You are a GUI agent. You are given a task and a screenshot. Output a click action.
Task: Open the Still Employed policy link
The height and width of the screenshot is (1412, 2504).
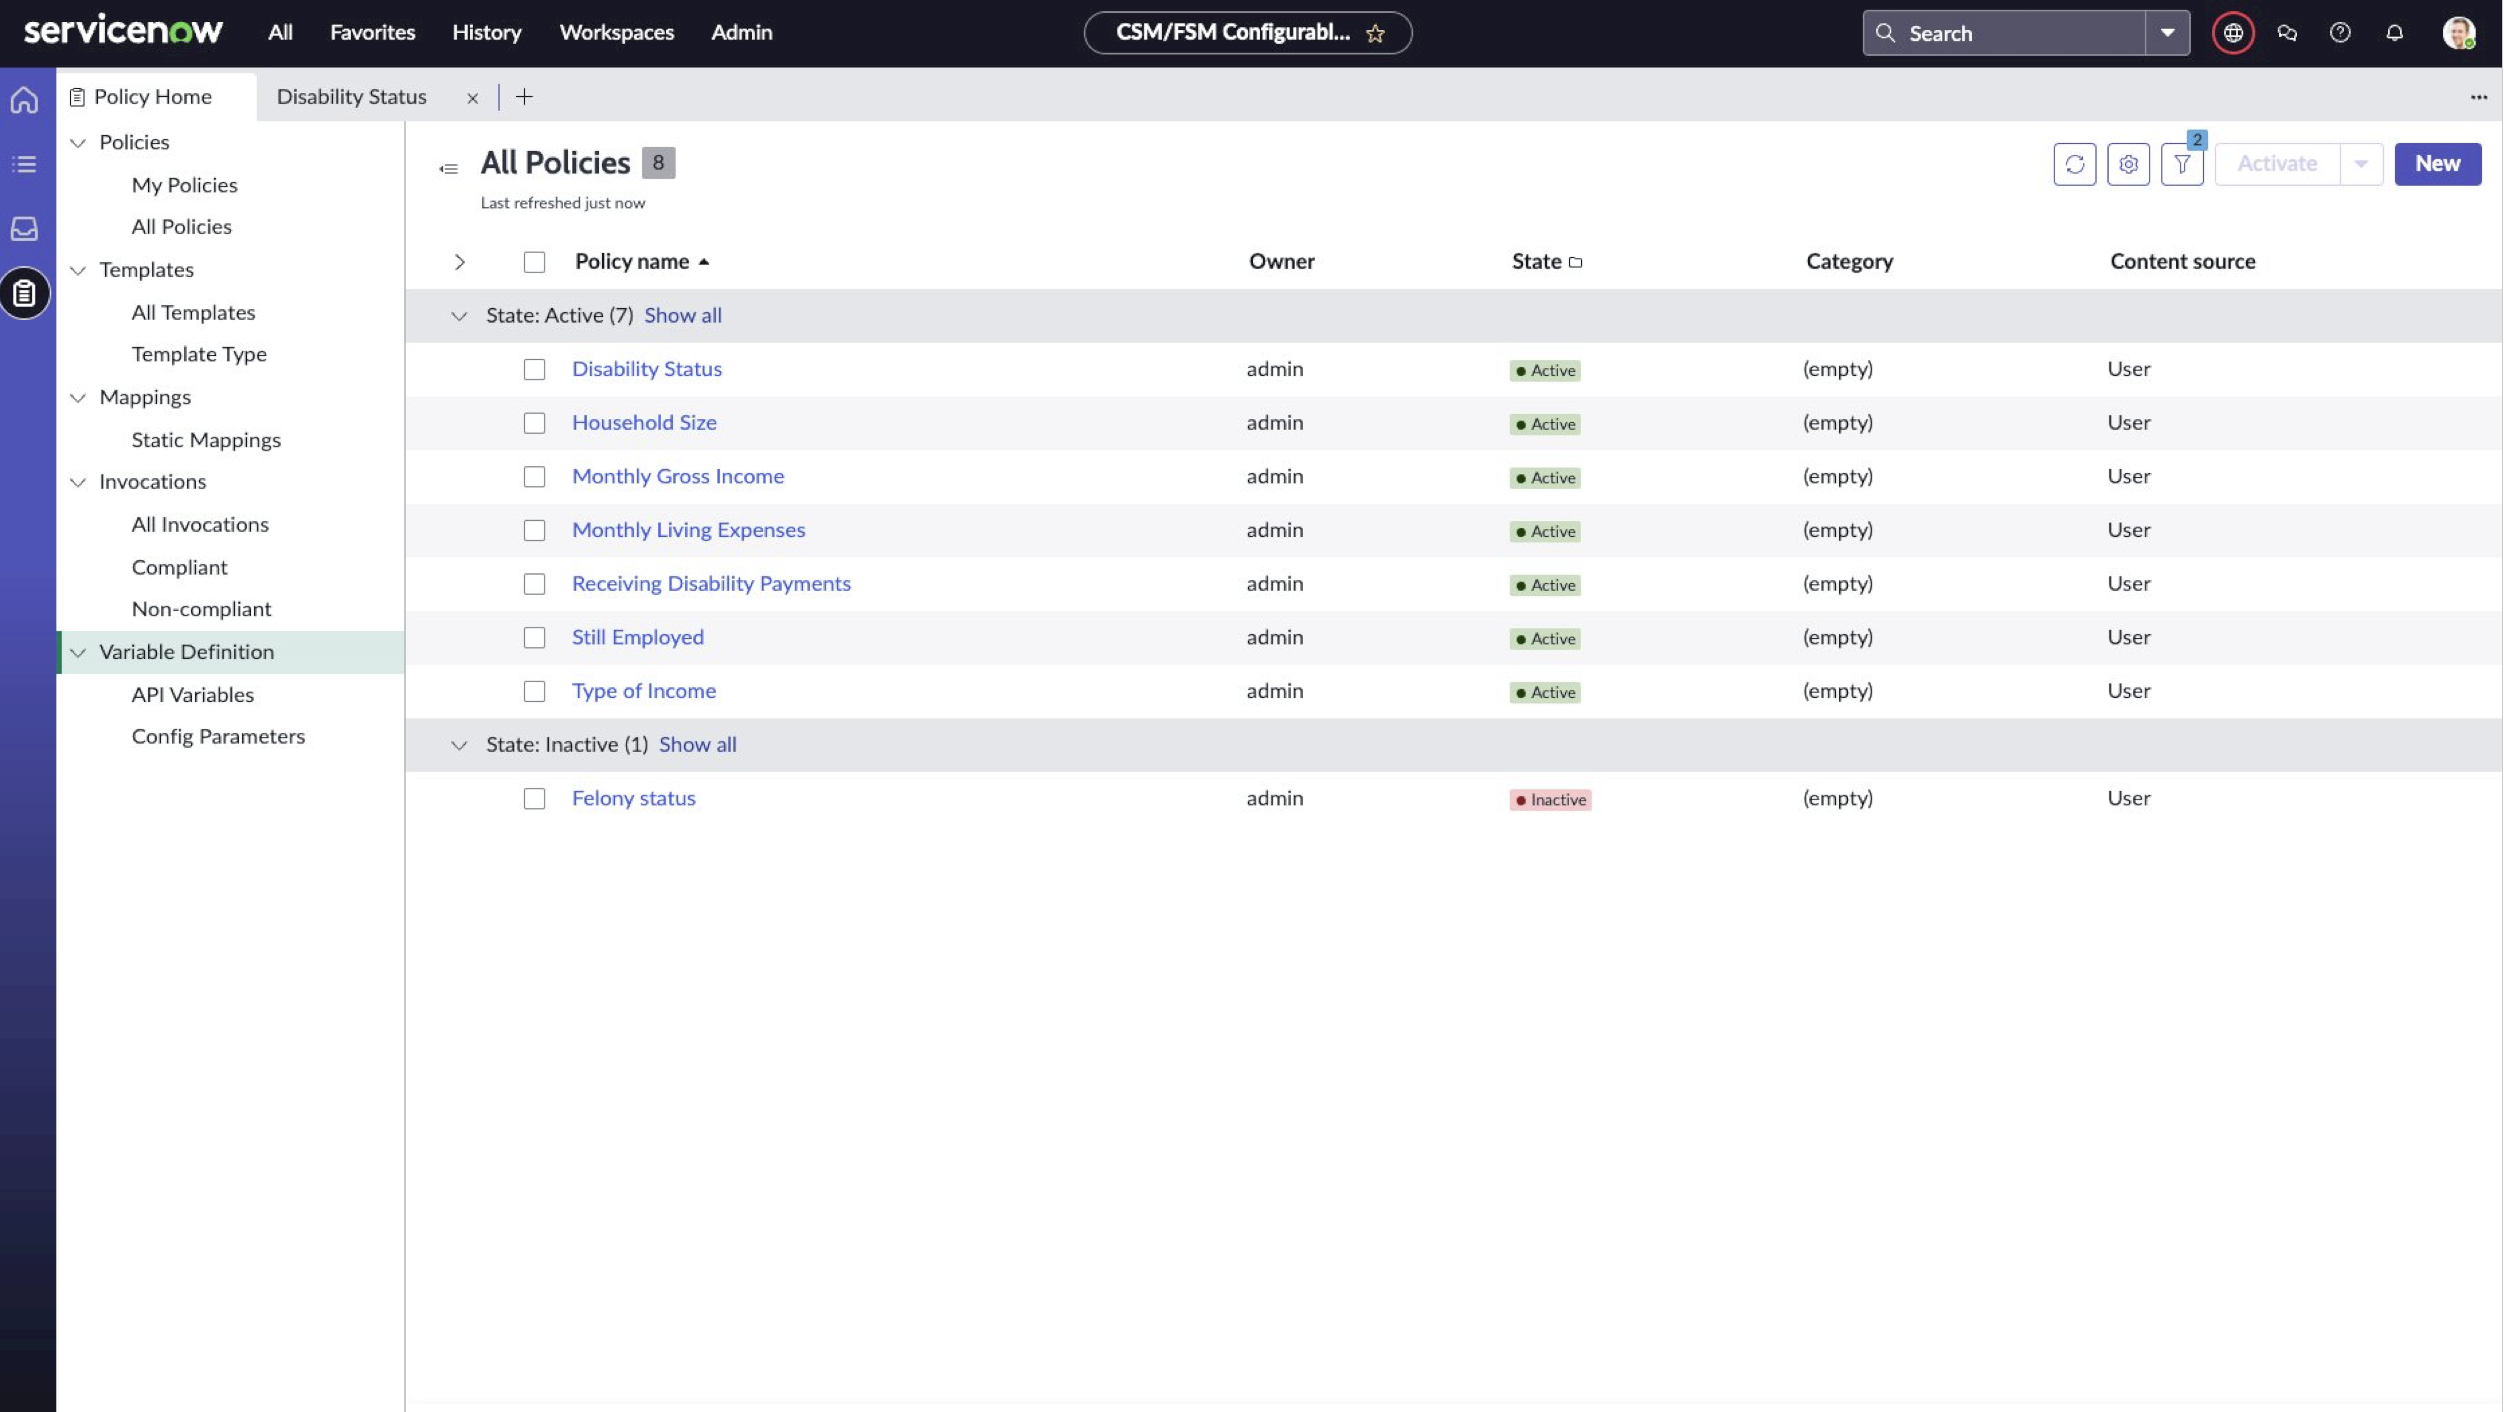click(x=637, y=637)
